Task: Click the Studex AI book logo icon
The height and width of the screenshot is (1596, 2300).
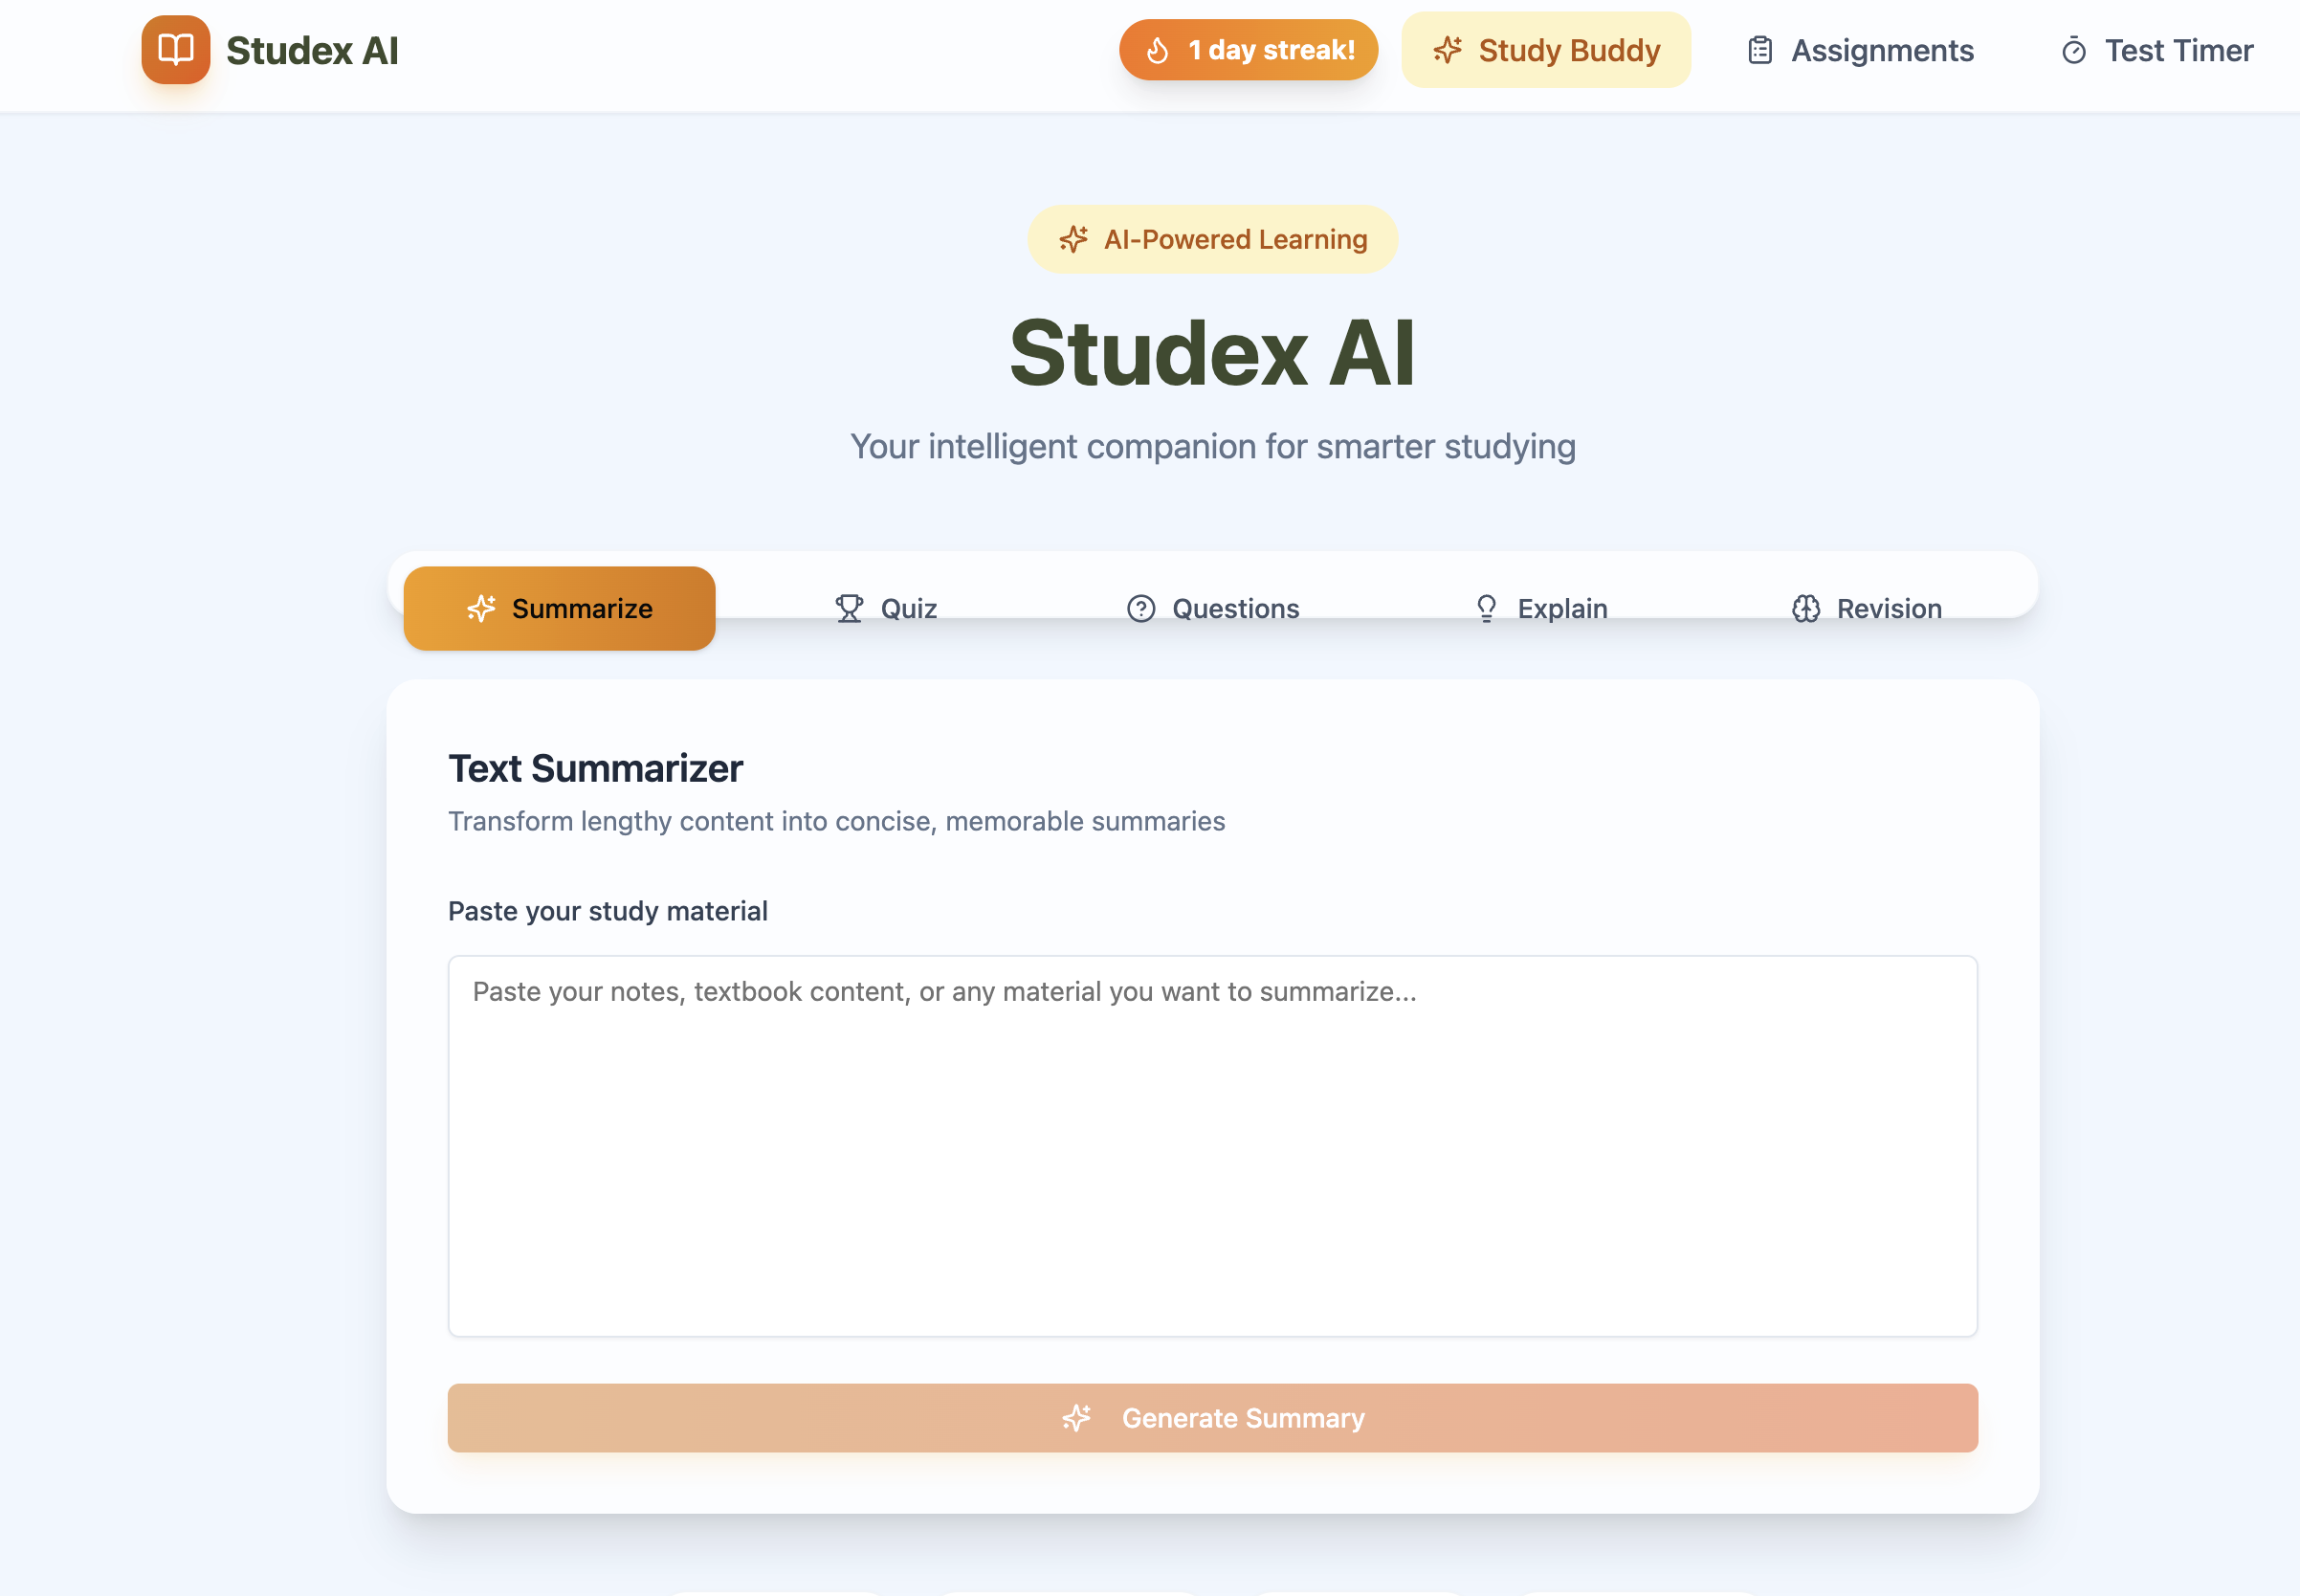Action: pos(175,50)
